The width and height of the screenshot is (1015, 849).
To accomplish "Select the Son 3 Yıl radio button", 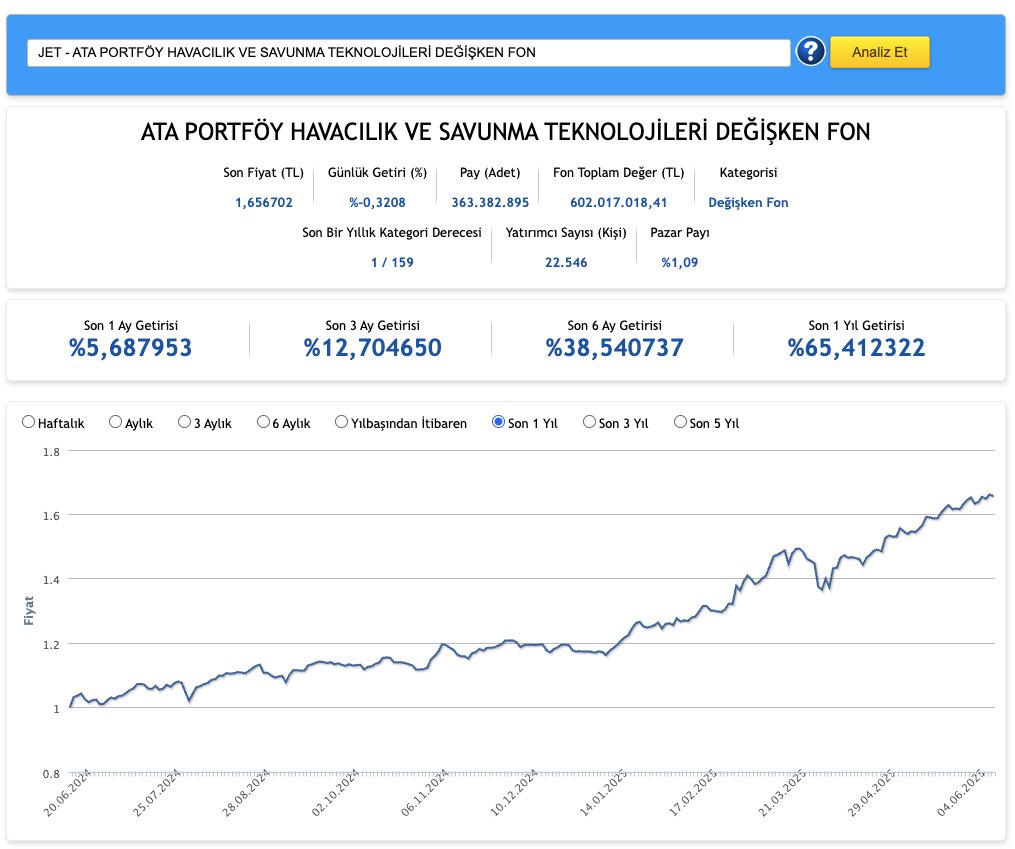I will (589, 422).
